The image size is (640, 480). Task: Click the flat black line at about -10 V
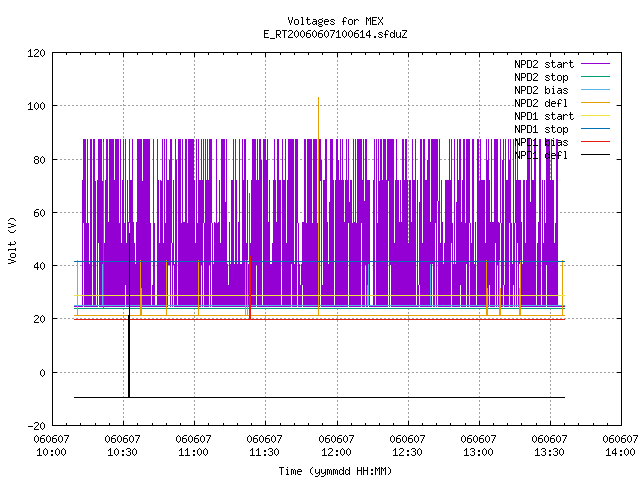[x=319, y=397]
